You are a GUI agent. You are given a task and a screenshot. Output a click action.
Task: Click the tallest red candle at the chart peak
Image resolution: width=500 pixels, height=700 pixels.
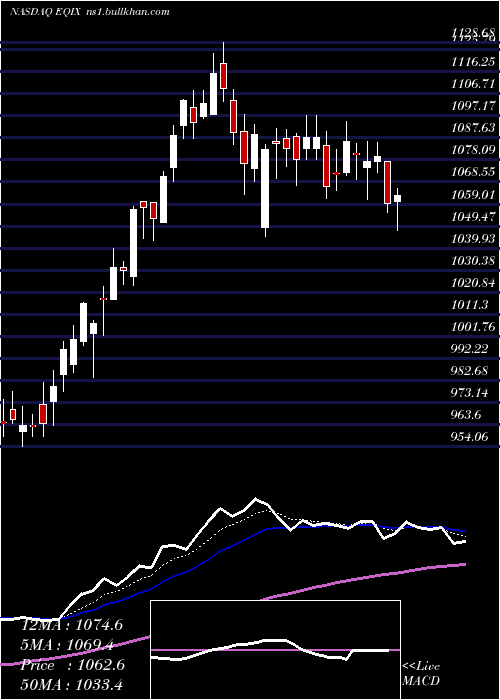click(x=223, y=72)
